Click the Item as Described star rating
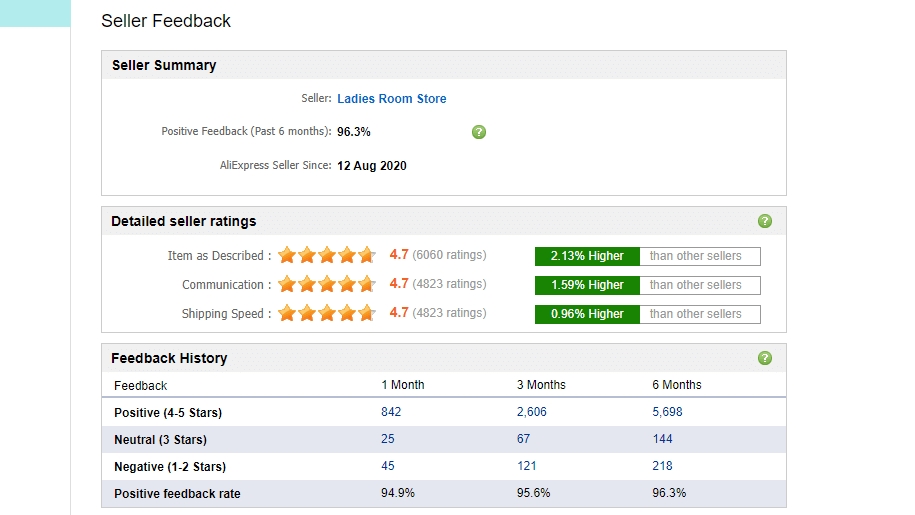The height and width of the screenshot is (515, 915). pos(327,256)
